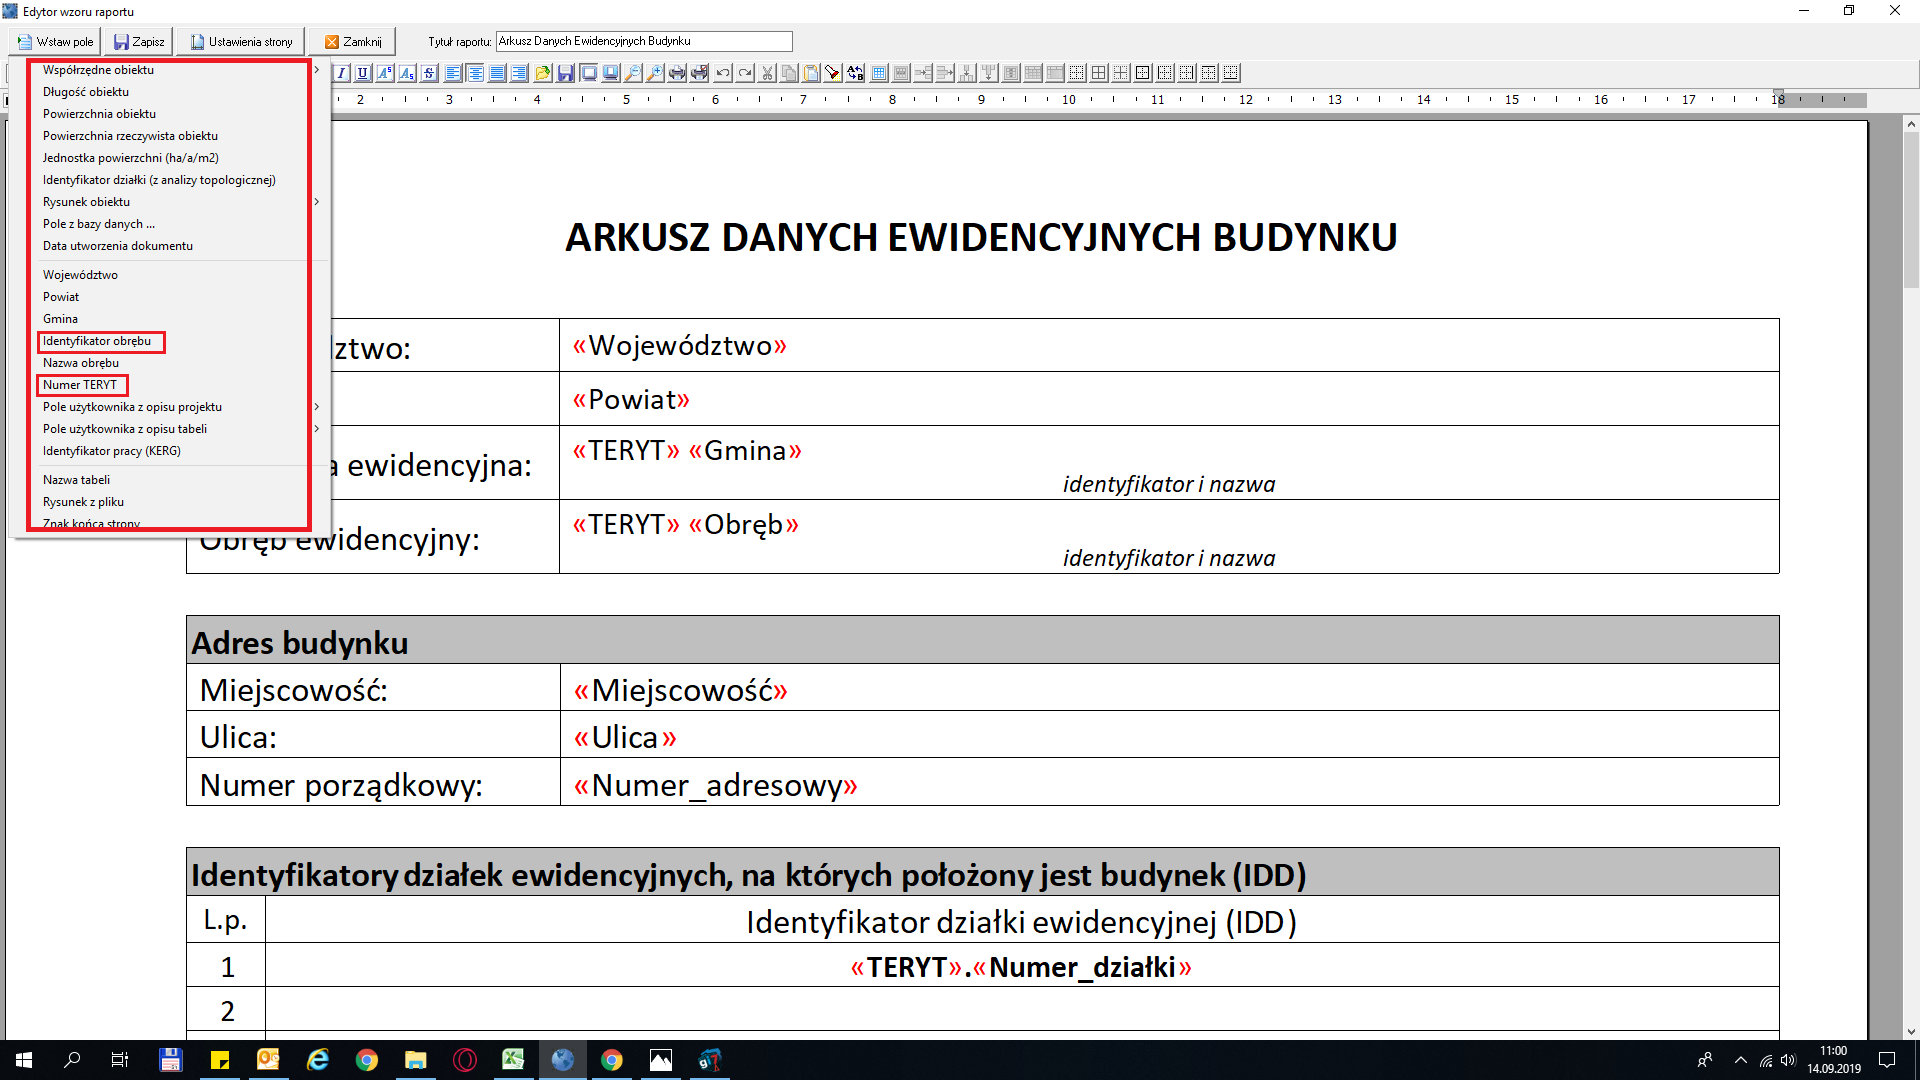Choose Numer TERYT from menu
This screenshot has height=1080, width=1920.
pos(80,385)
